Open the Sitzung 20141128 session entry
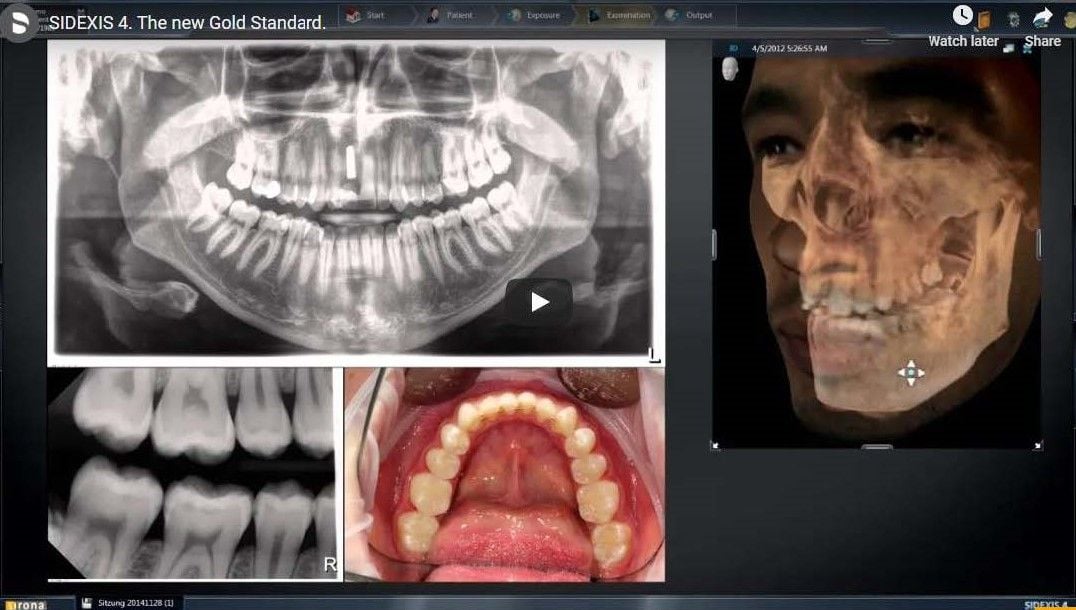This screenshot has height=610, width=1076. coord(136,602)
